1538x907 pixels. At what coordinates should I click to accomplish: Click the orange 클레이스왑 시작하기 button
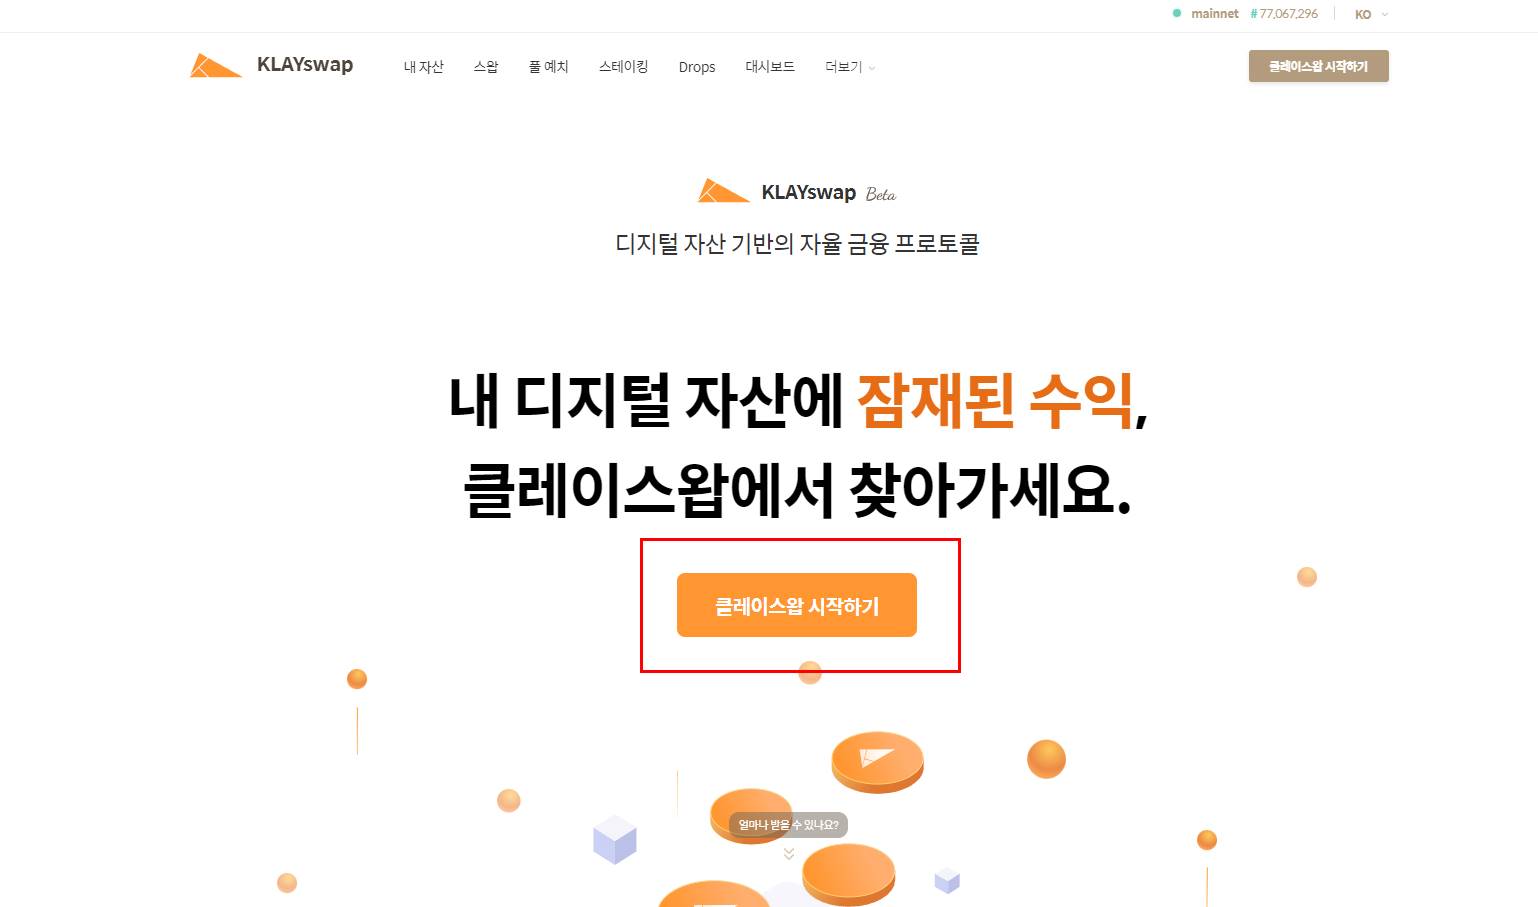coord(797,605)
